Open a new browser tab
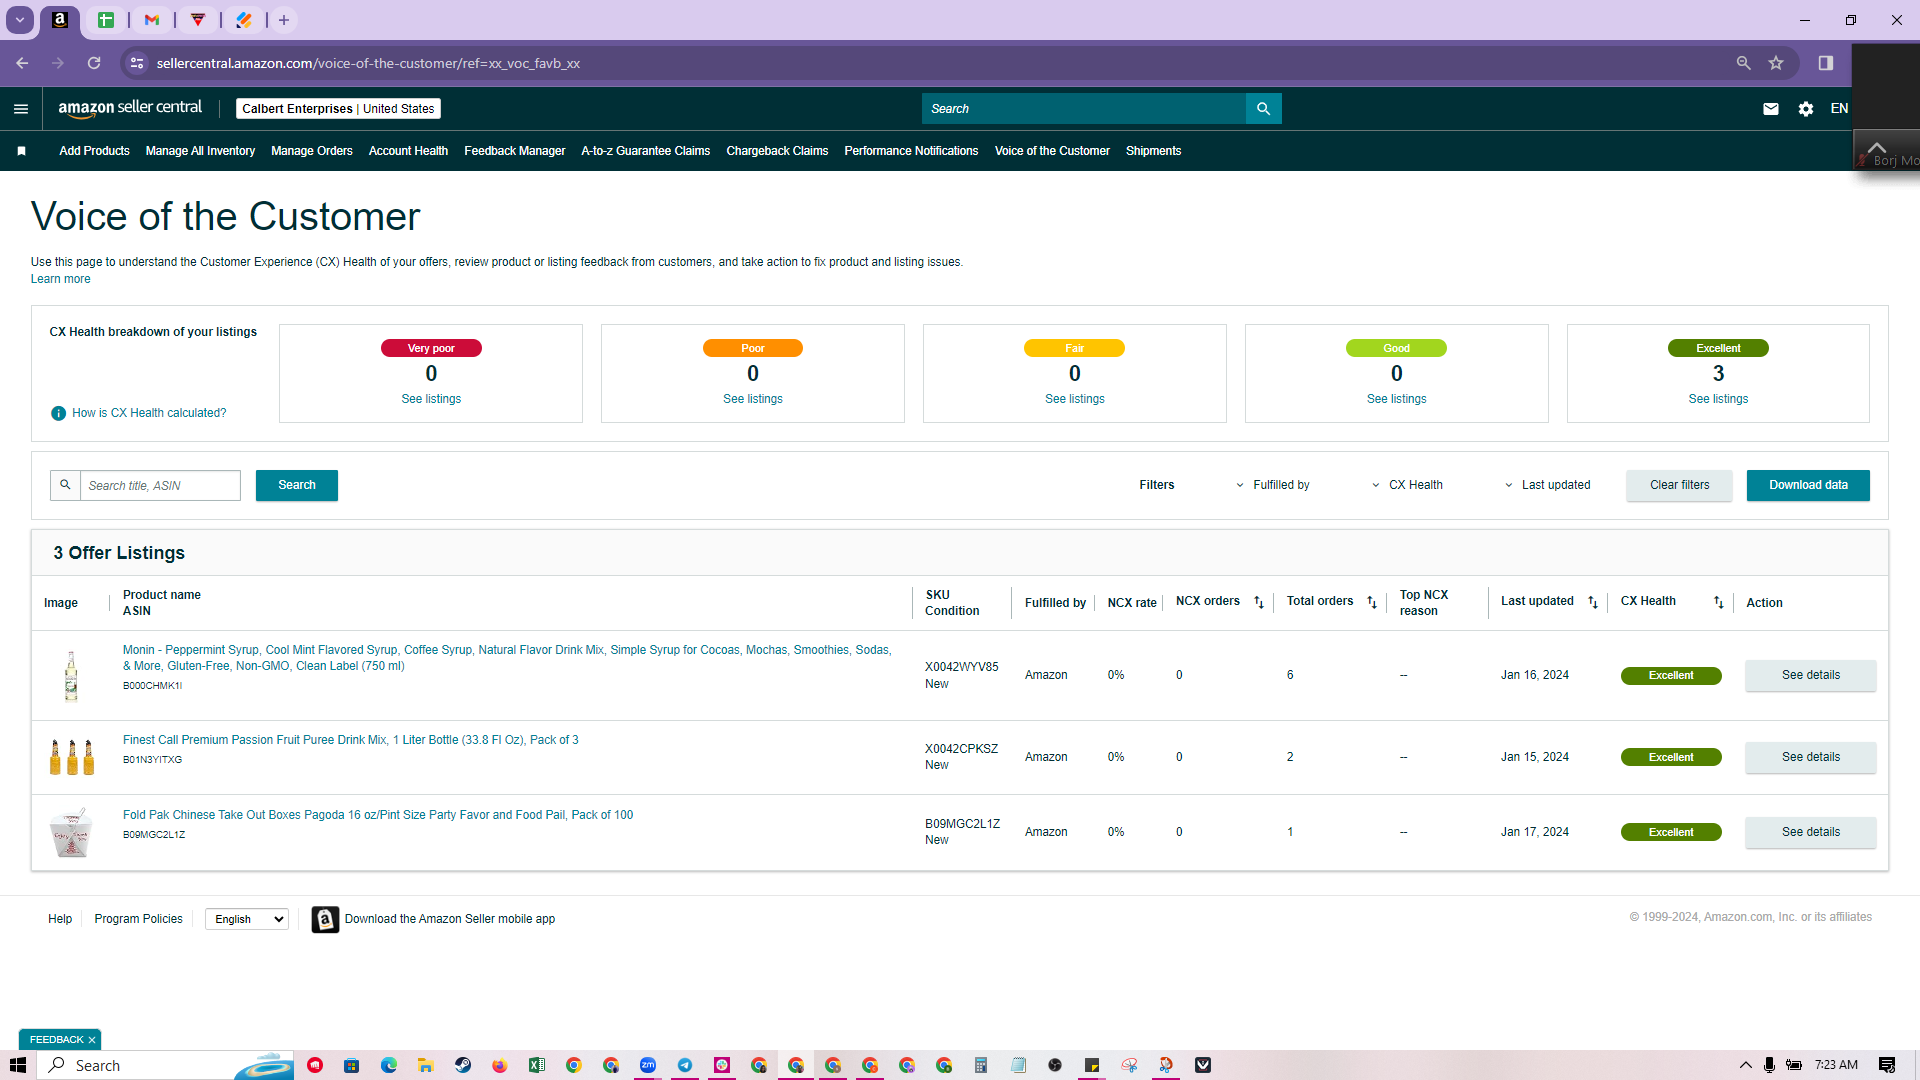The image size is (1920, 1080). [284, 20]
